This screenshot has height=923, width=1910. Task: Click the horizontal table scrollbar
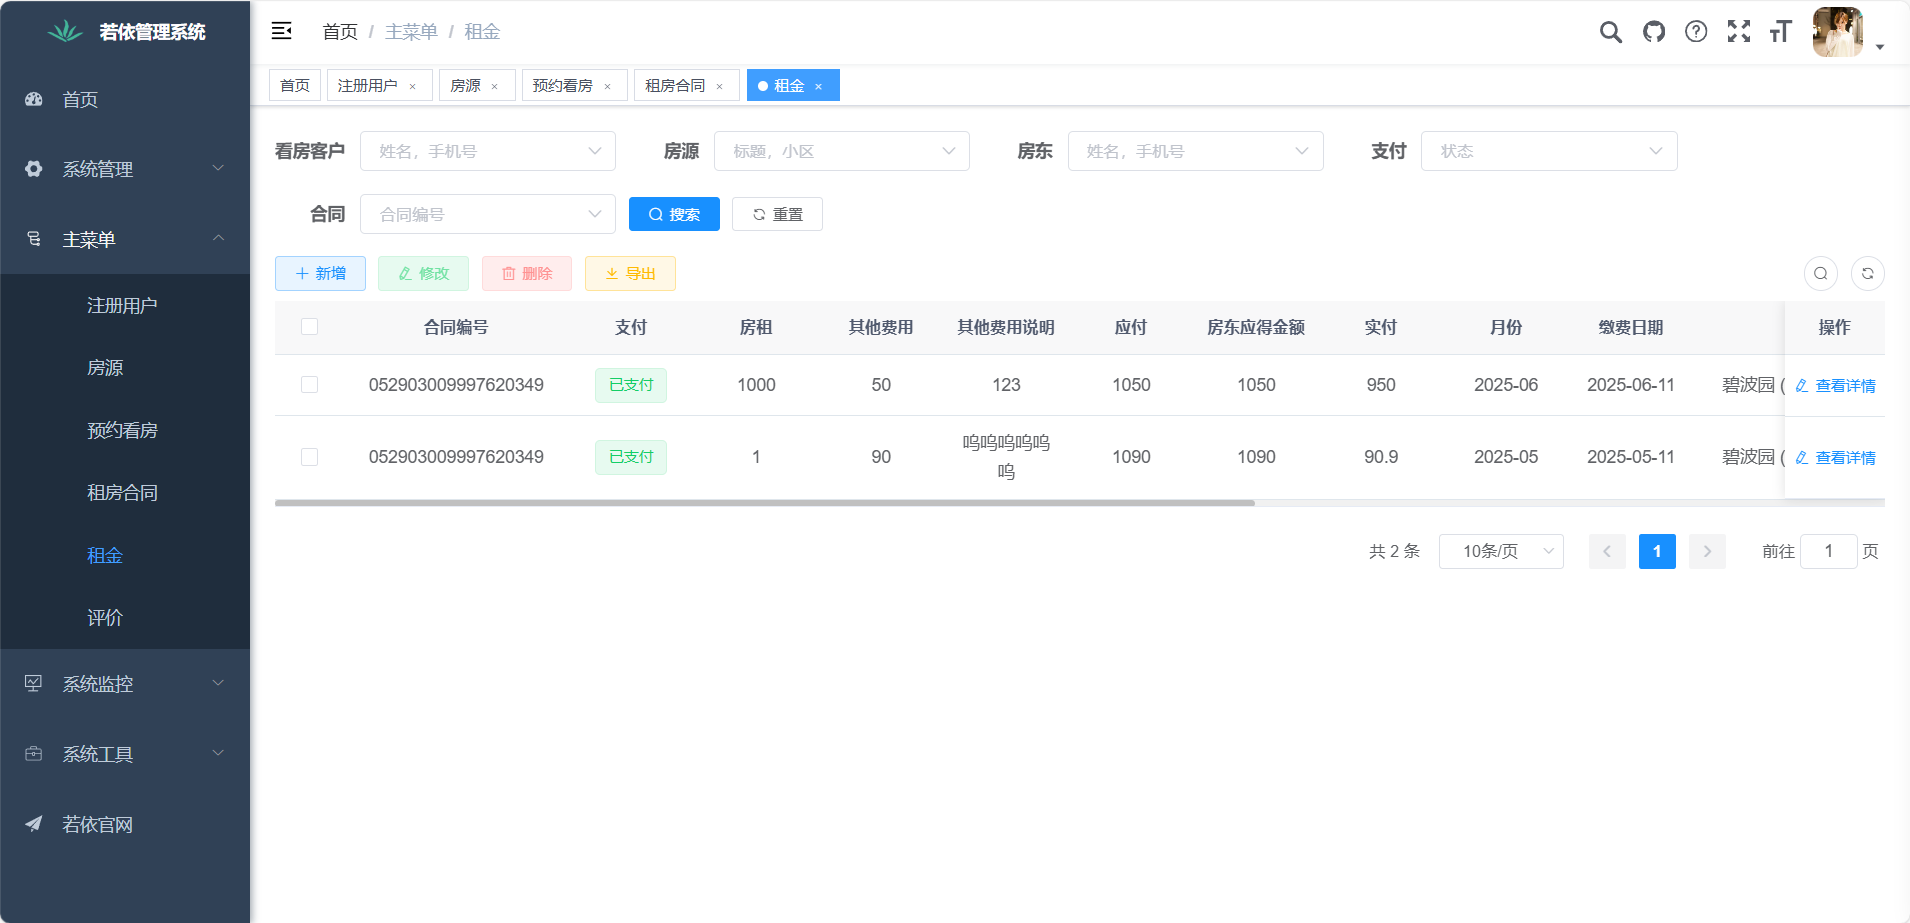(x=765, y=503)
